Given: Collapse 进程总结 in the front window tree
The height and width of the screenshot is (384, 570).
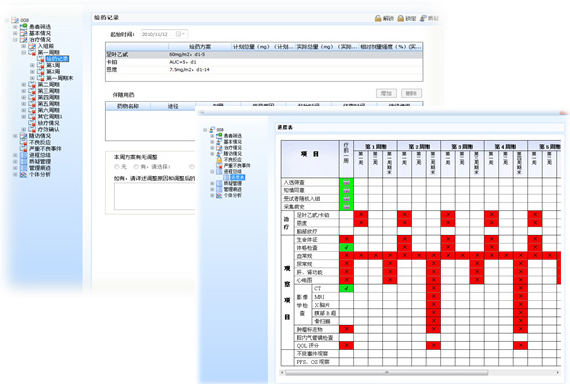Looking at the screenshot, I should pos(212,171).
